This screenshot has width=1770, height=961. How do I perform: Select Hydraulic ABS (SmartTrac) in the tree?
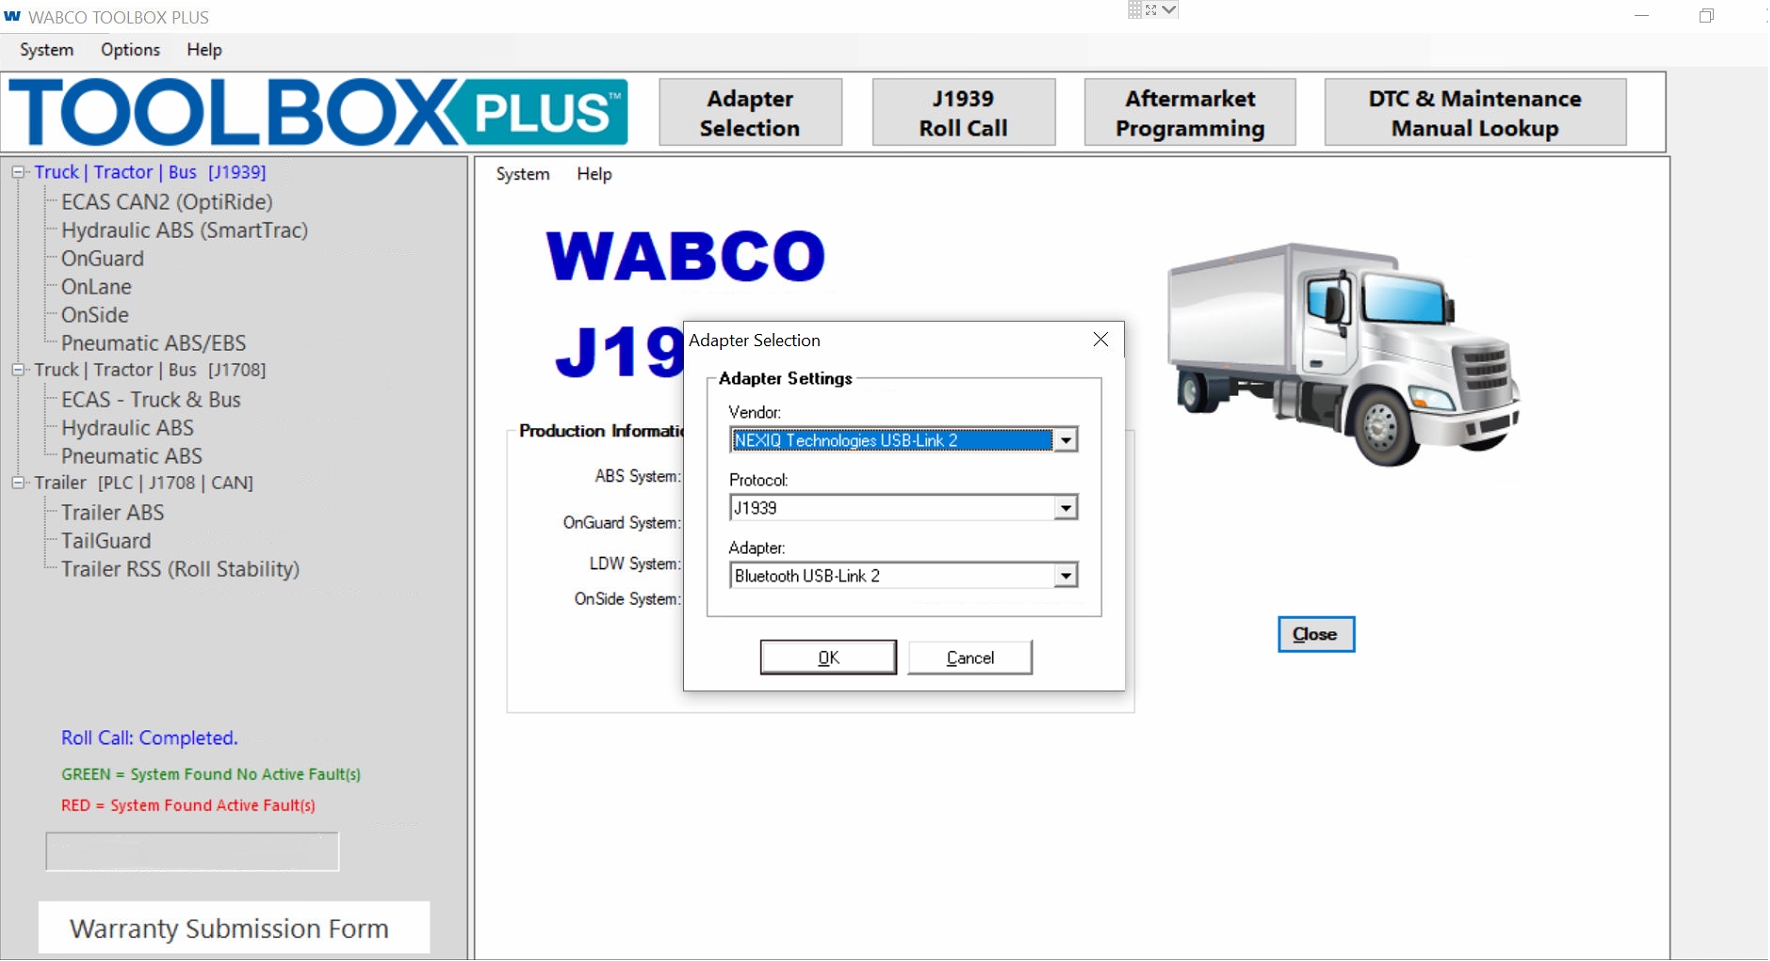[183, 230]
